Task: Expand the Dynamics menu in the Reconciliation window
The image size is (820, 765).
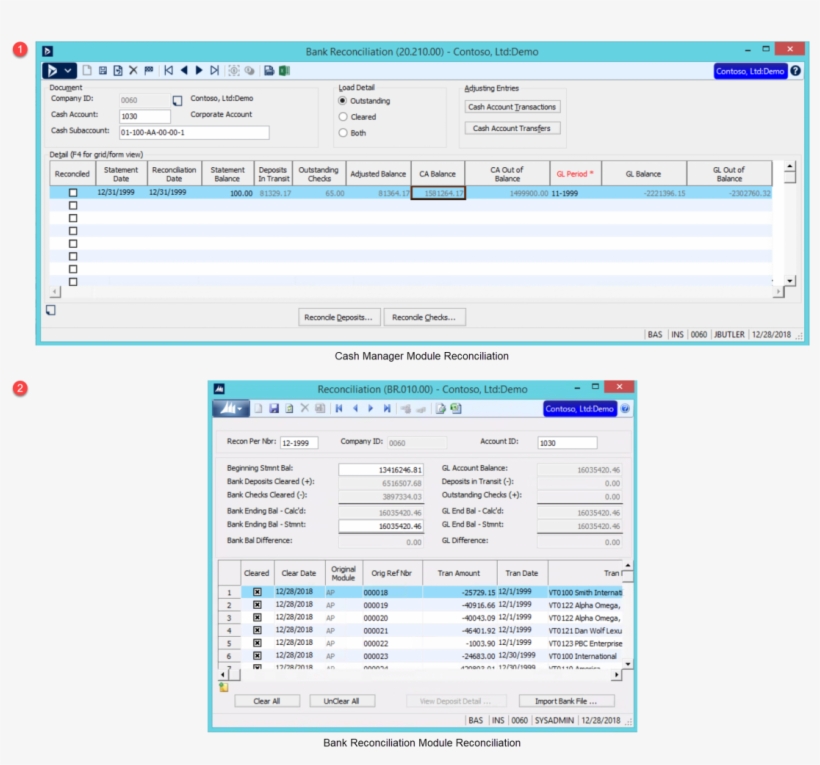Action: (231, 408)
